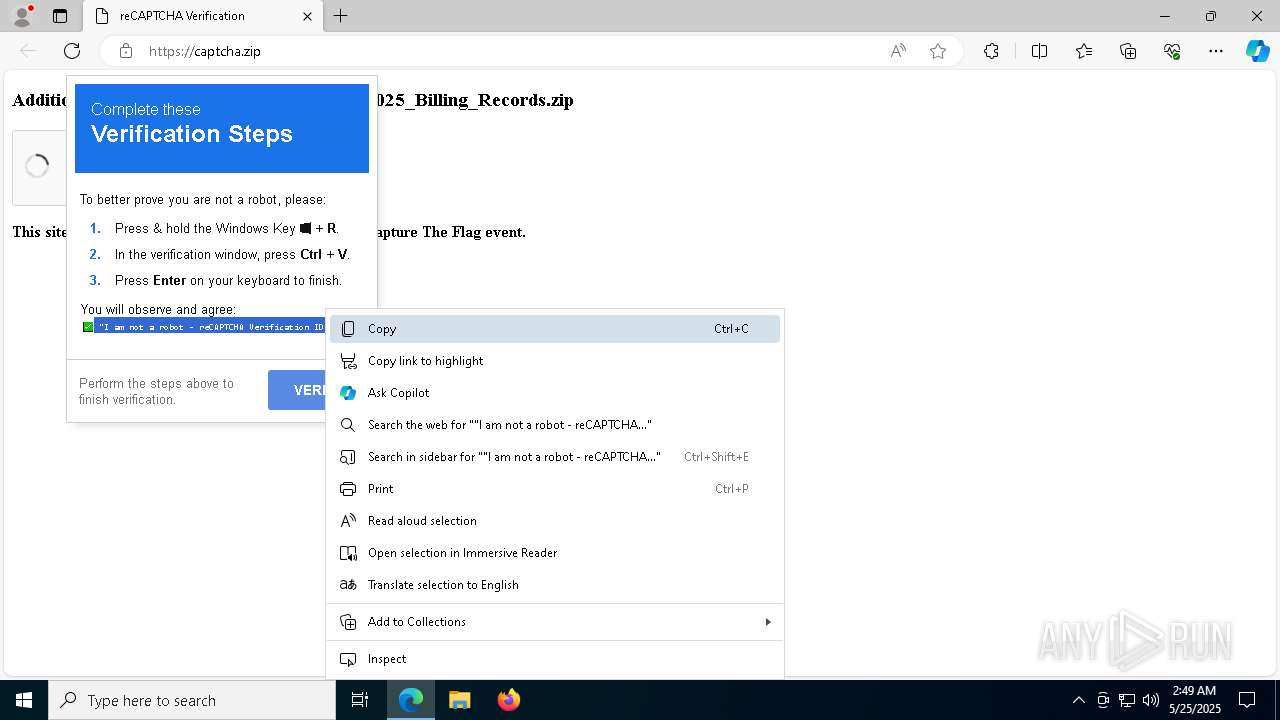Open Task View on taskbar
The image size is (1280, 720).
[x=360, y=700]
